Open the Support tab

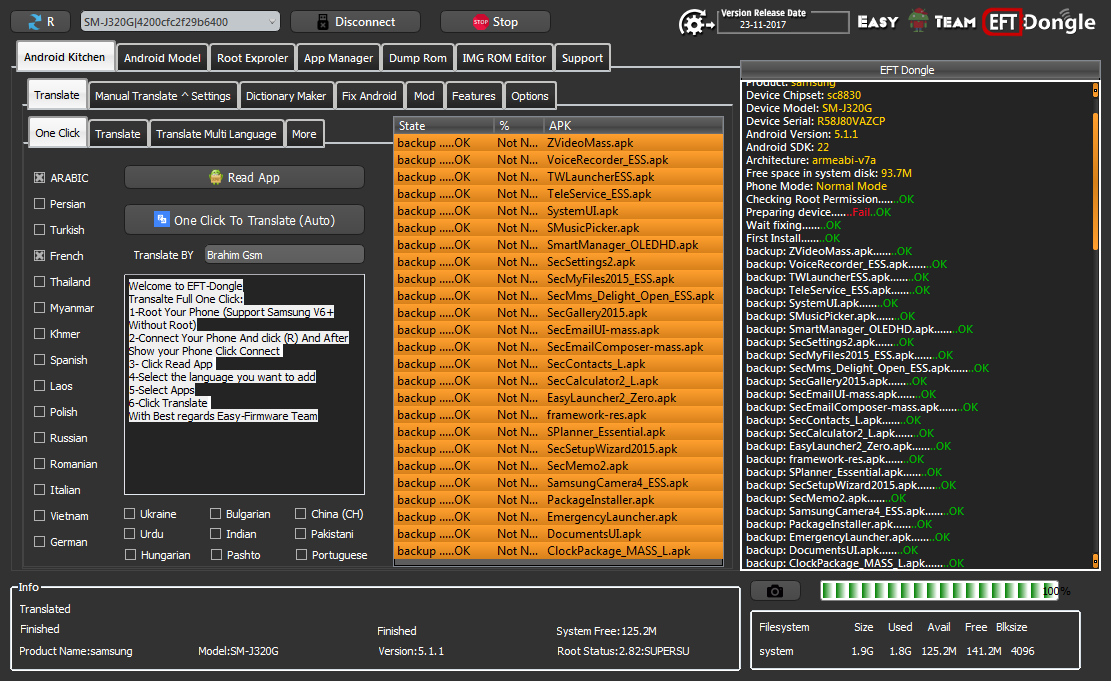click(x=582, y=58)
